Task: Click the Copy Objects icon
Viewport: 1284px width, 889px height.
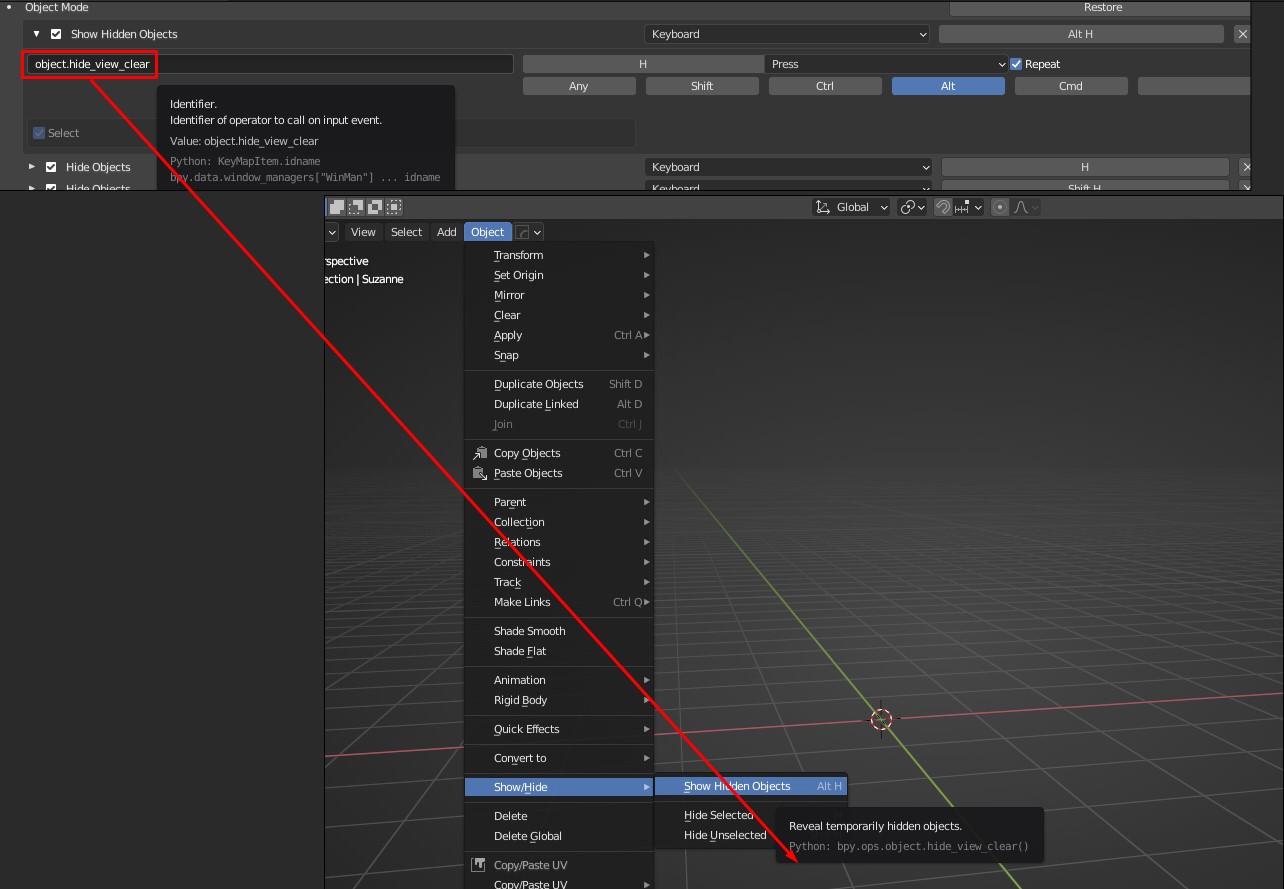Action: pos(480,453)
